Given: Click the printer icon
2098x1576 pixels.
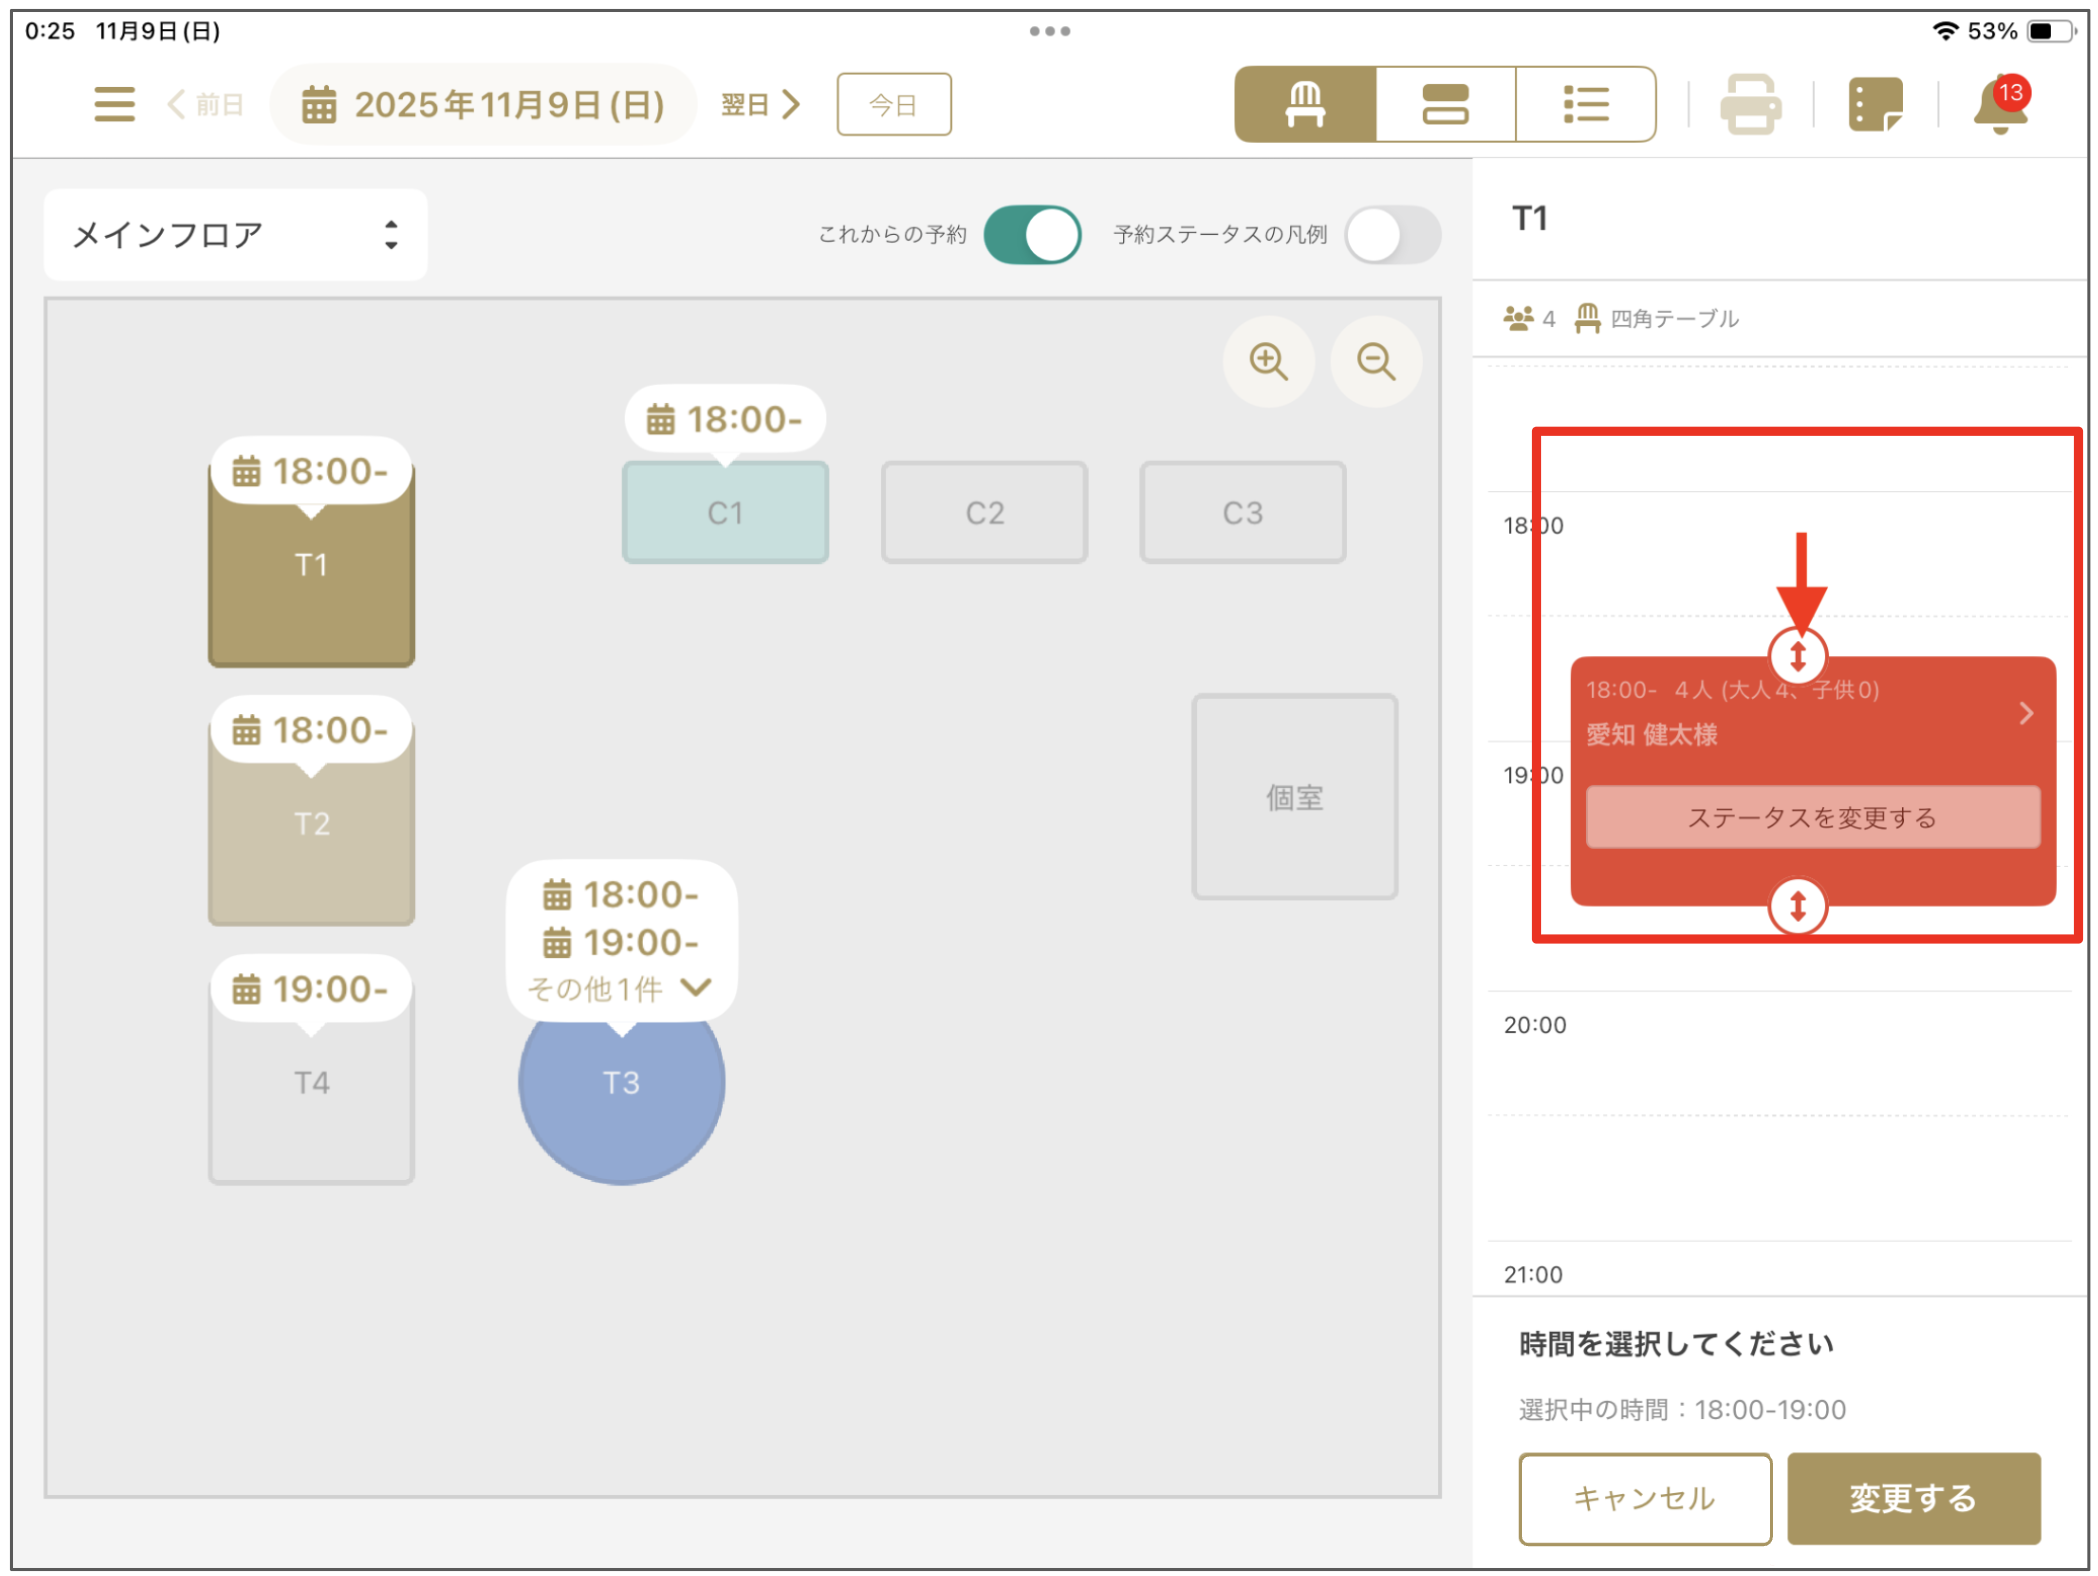Looking at the screenshot, I should (1750, 104).
